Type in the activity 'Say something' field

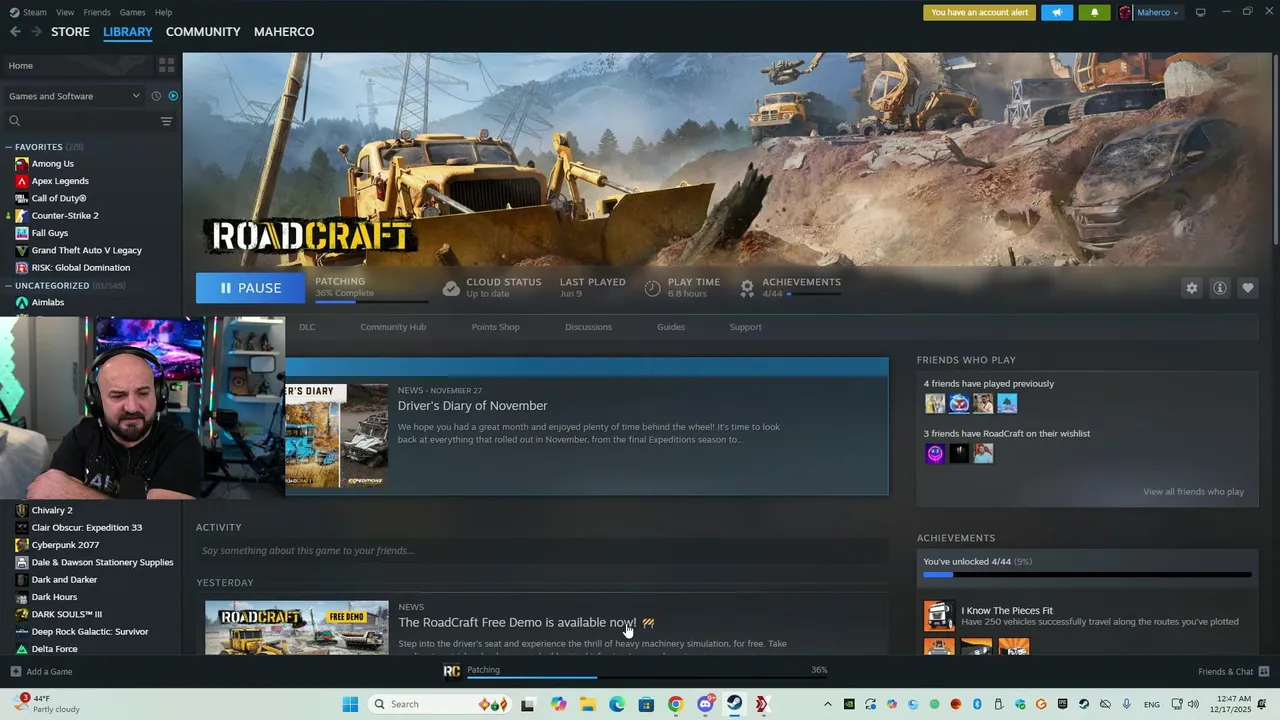[x=542, y=551]
